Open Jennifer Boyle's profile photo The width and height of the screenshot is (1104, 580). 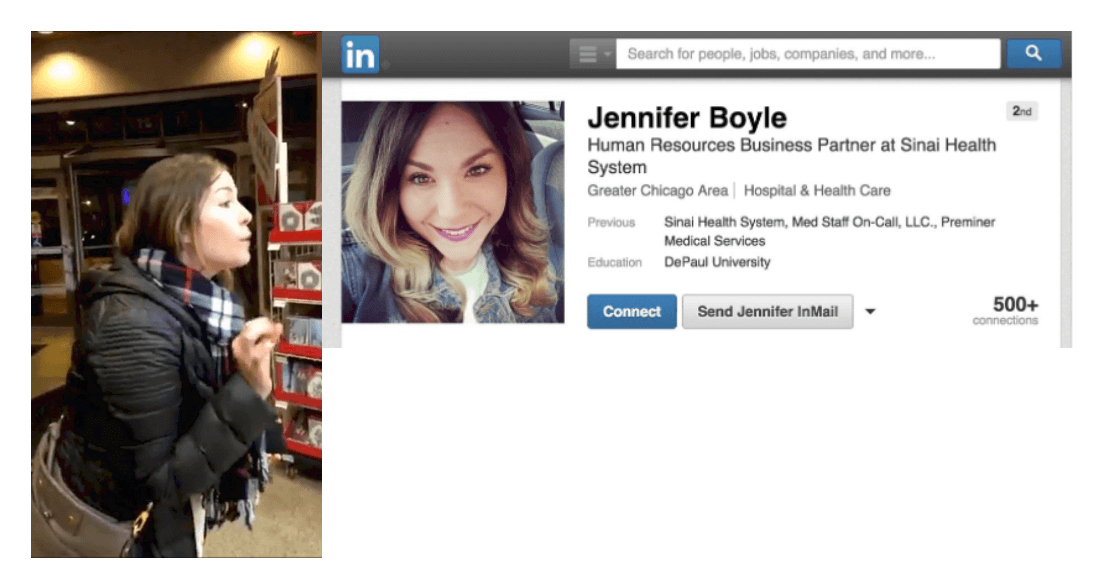pos(453,212)
